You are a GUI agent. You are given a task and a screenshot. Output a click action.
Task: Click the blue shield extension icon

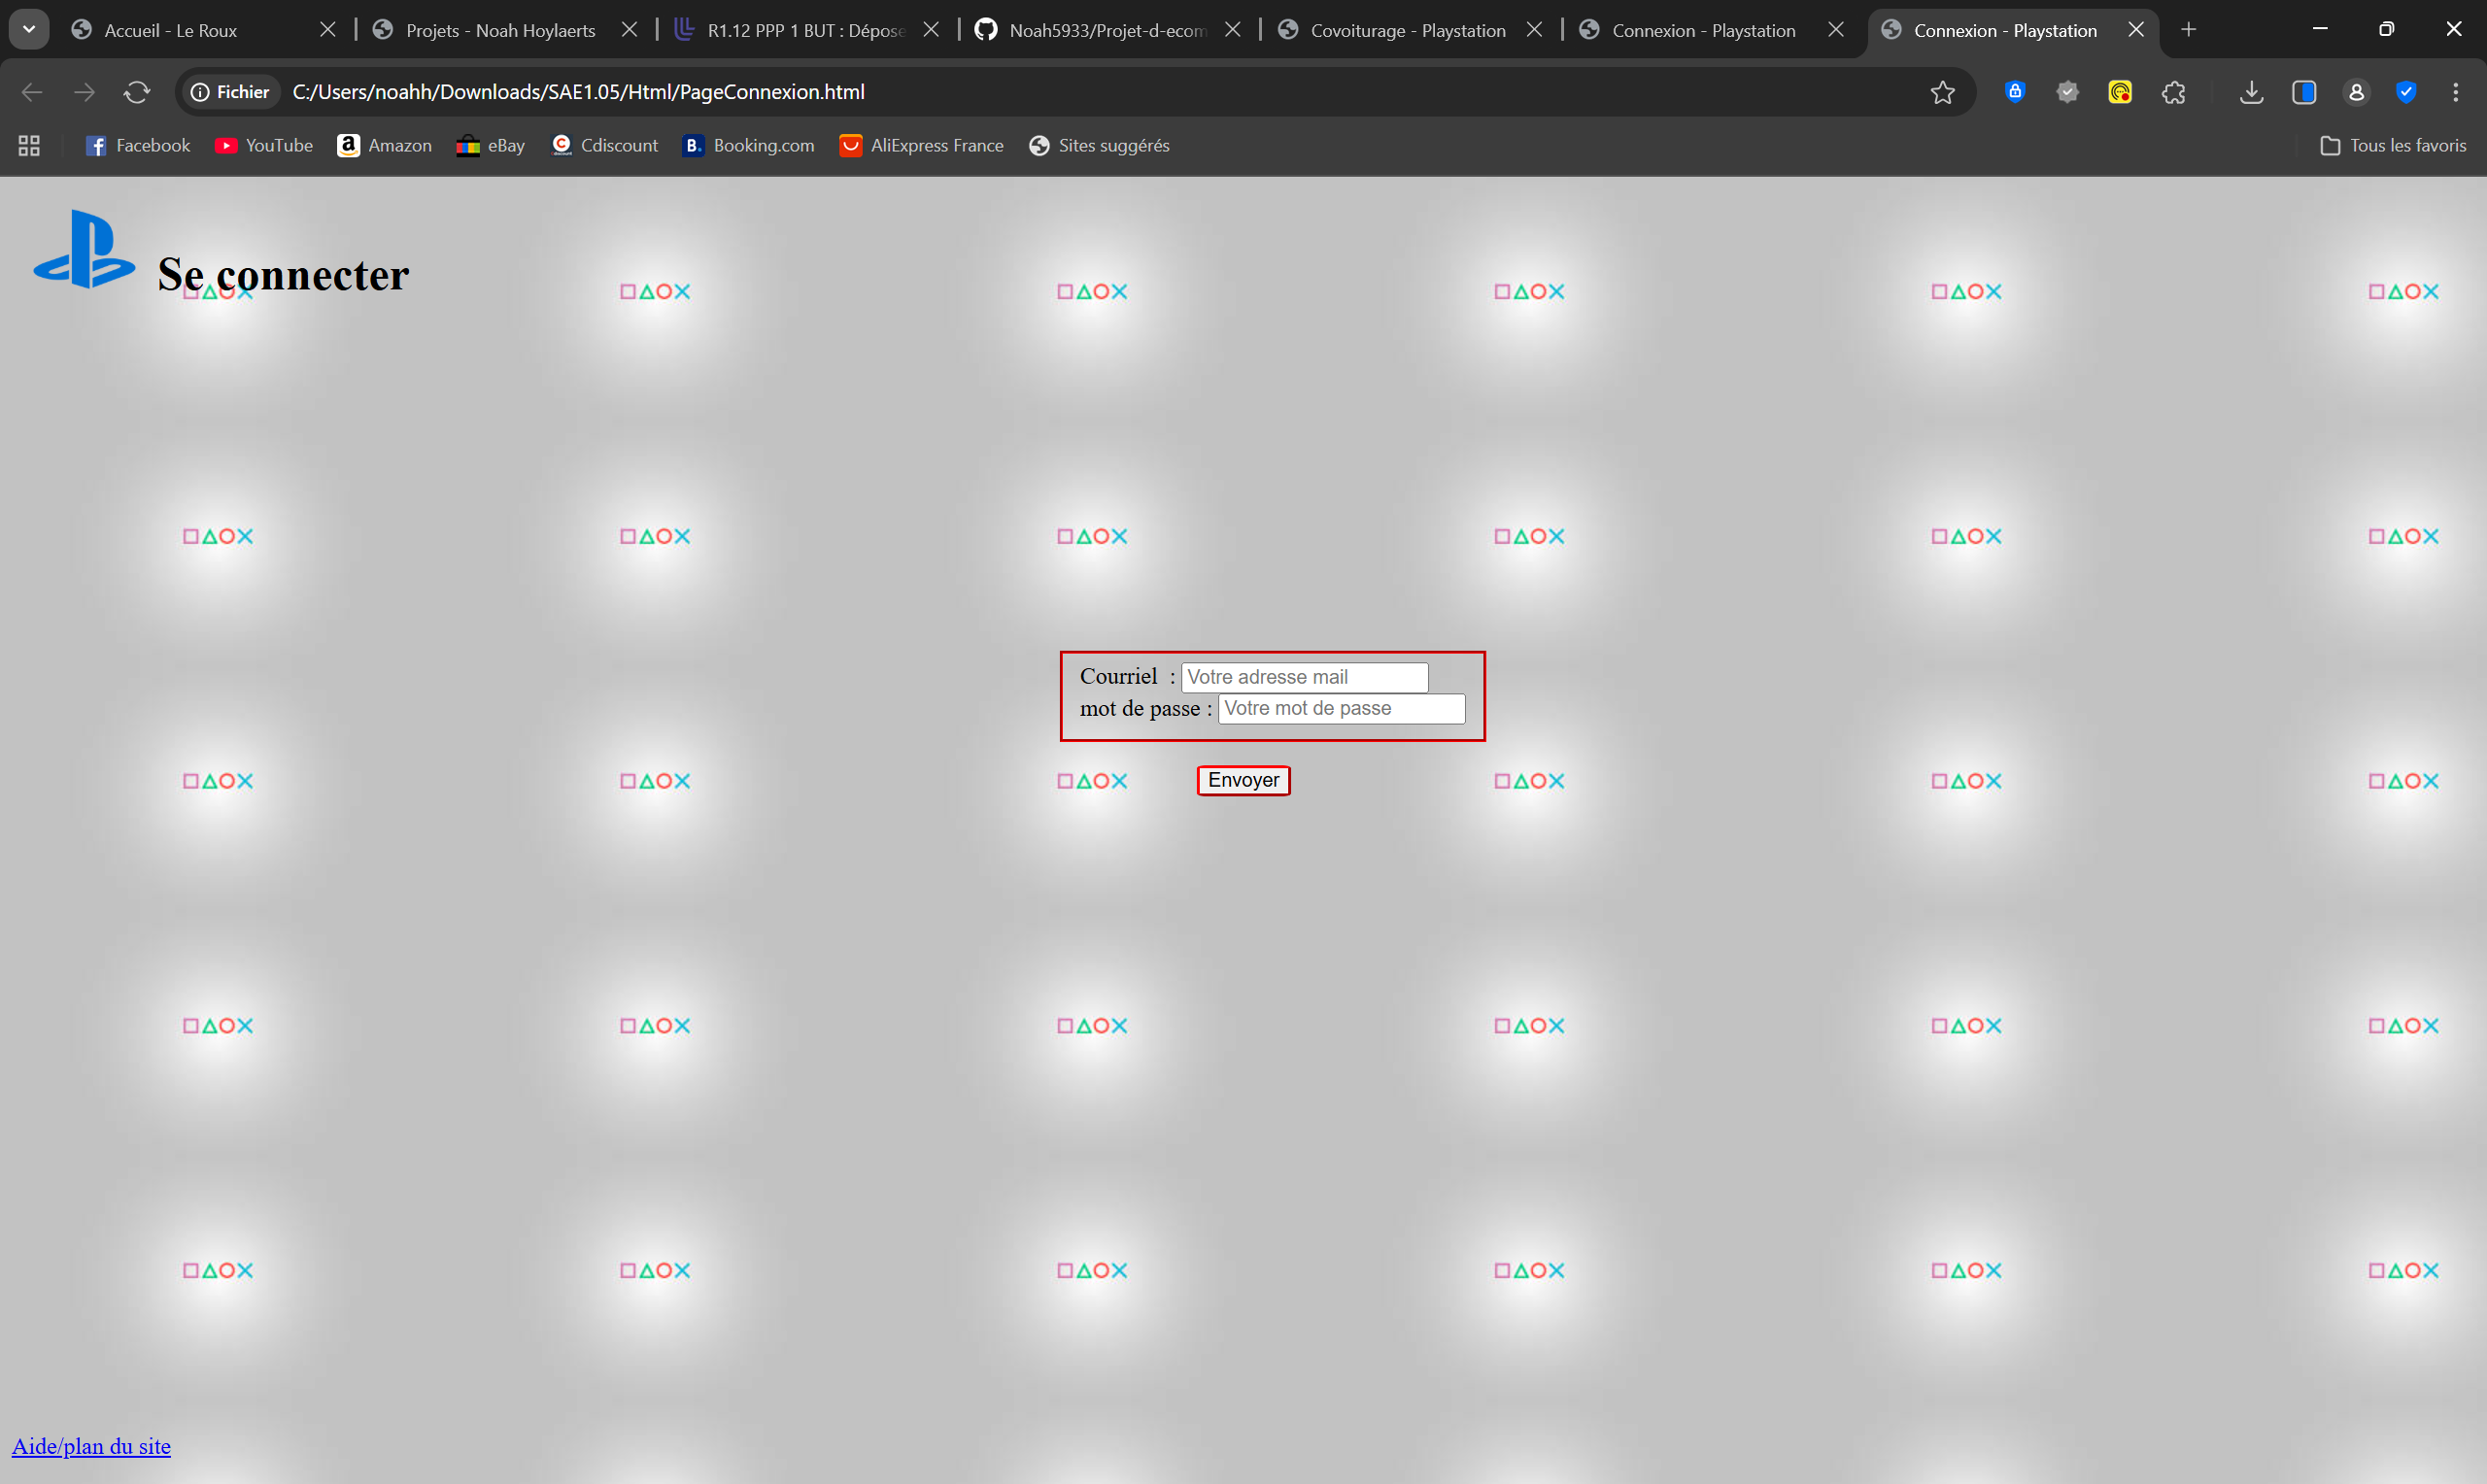point(2406,92)
